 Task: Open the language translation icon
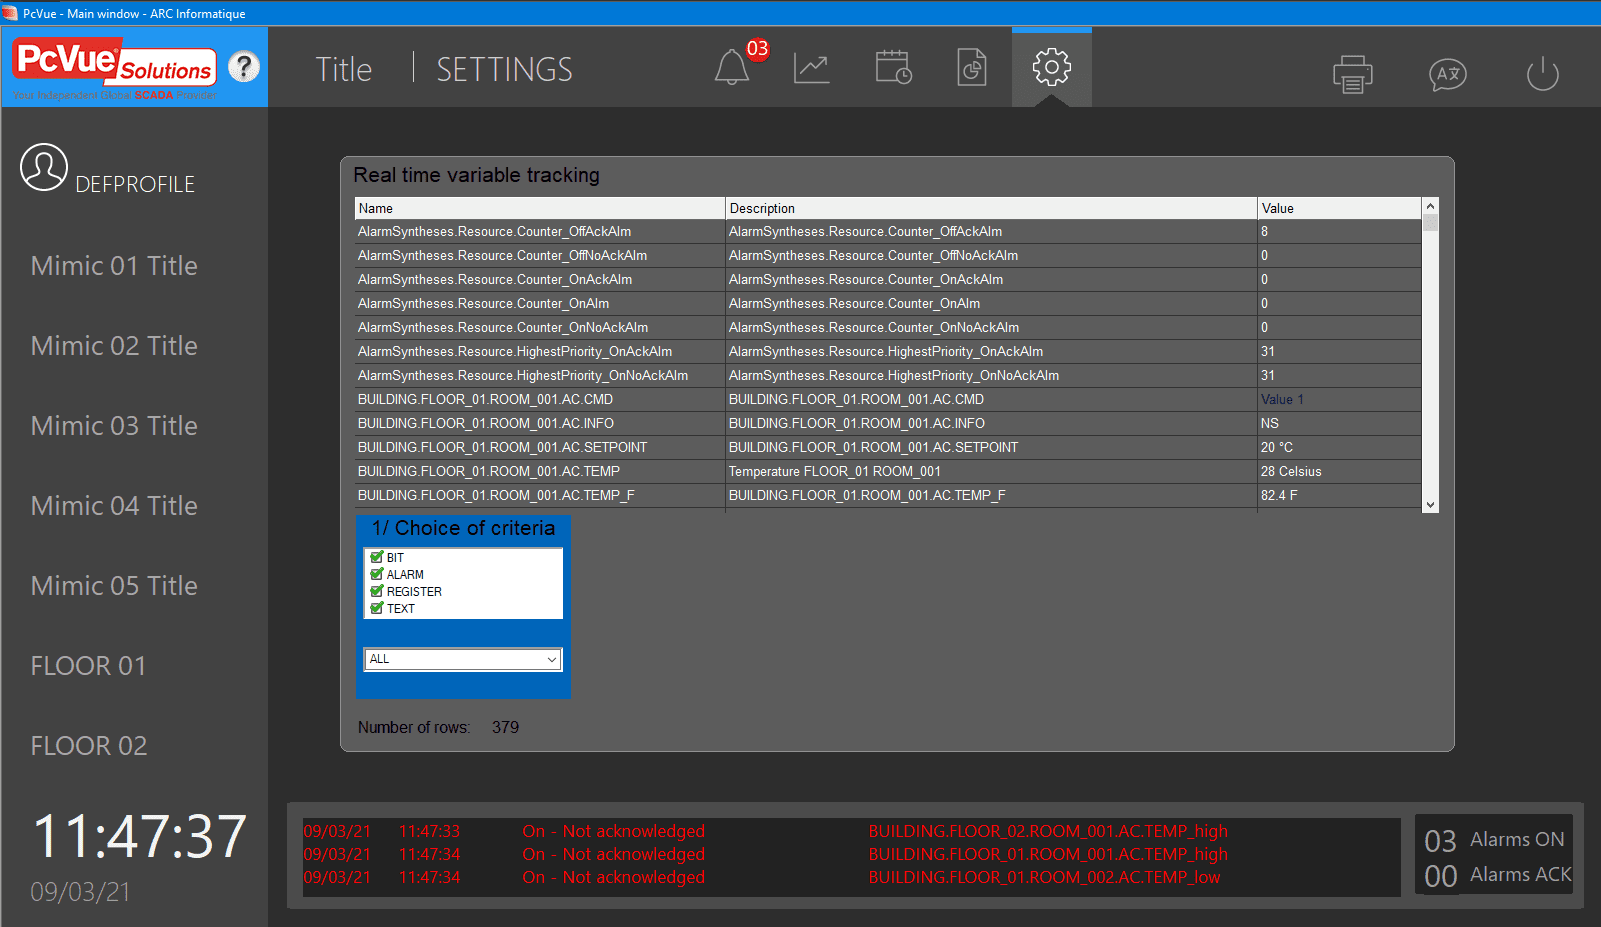(x=1447, y=74)
